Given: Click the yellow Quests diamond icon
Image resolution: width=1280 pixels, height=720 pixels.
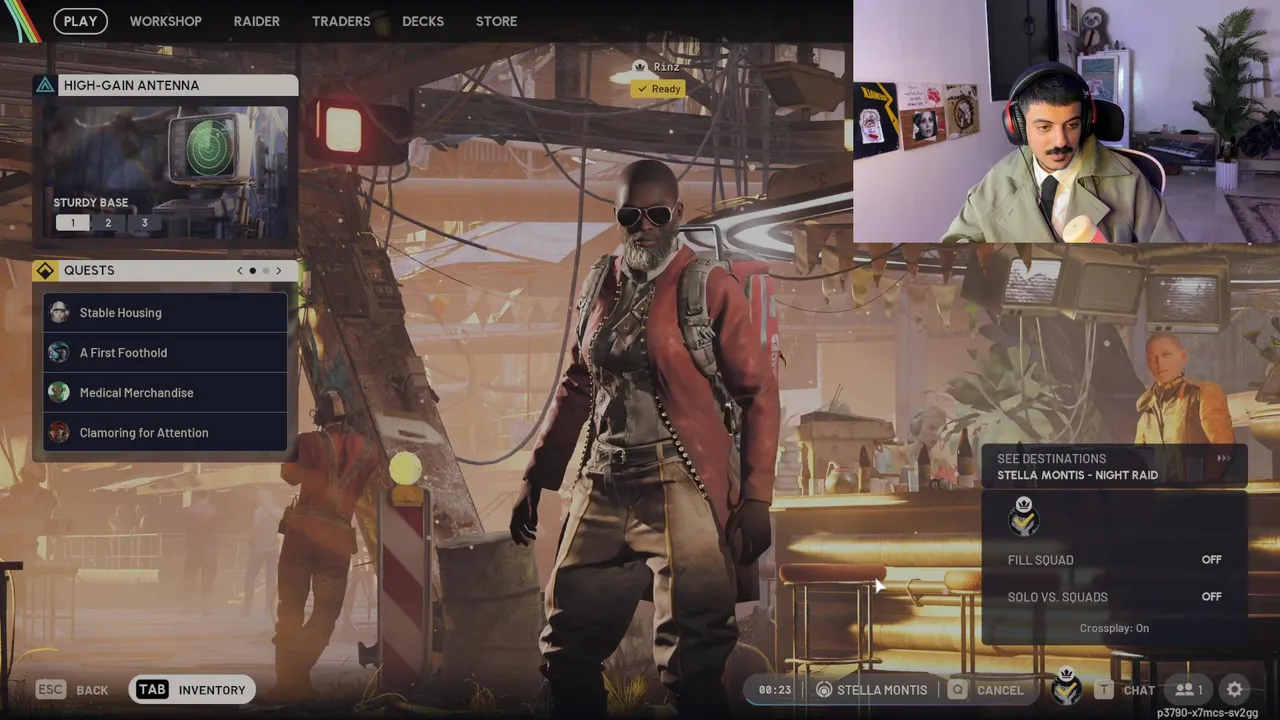Looking at the screenshot, I should tap(45, 271).
